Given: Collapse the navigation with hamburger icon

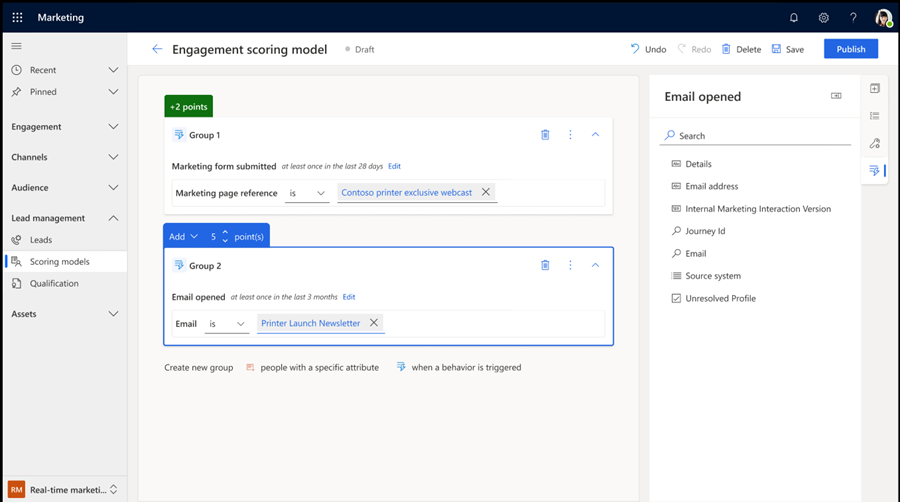Looking at the screenshot, I should [x=16, y=46].
